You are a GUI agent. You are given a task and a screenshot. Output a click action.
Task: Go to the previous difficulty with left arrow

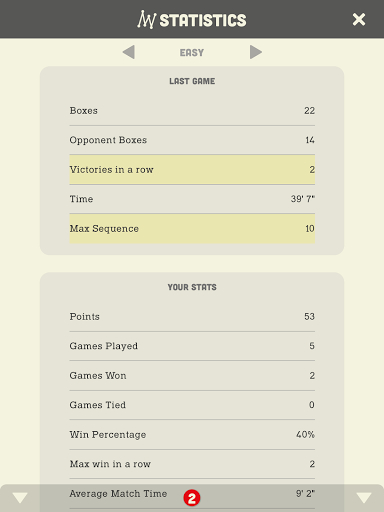129,52
